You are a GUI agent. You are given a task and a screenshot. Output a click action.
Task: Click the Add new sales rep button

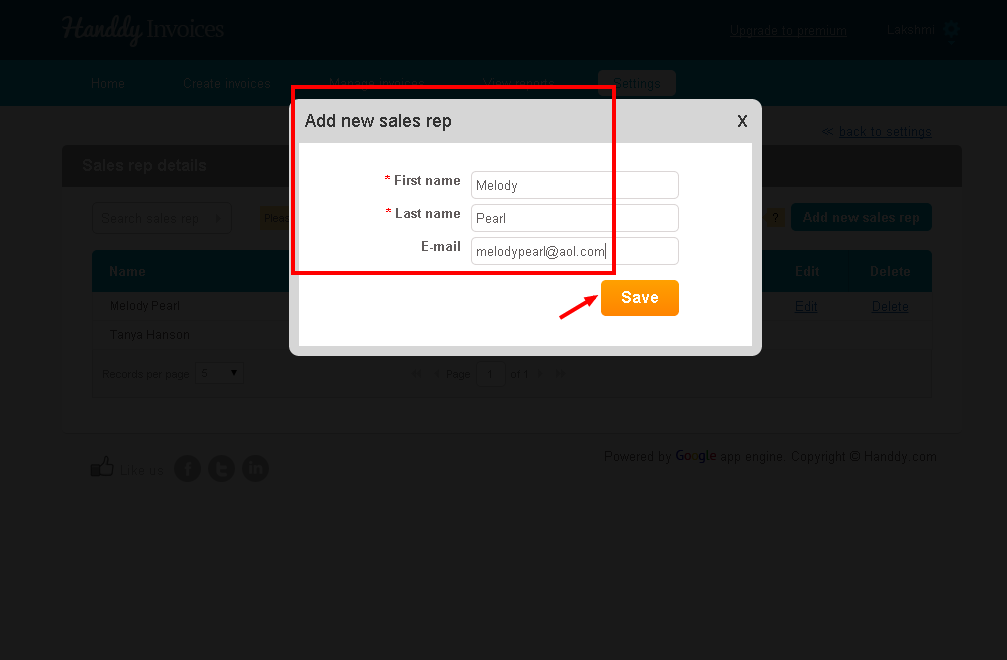pos(861,217)
